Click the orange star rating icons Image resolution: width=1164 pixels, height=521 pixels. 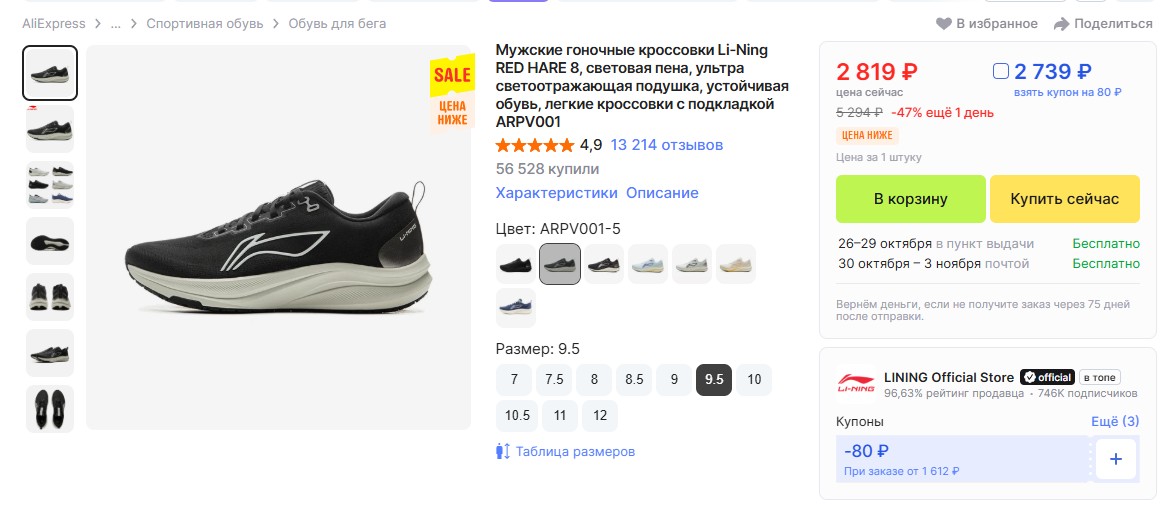click(535, 145)
